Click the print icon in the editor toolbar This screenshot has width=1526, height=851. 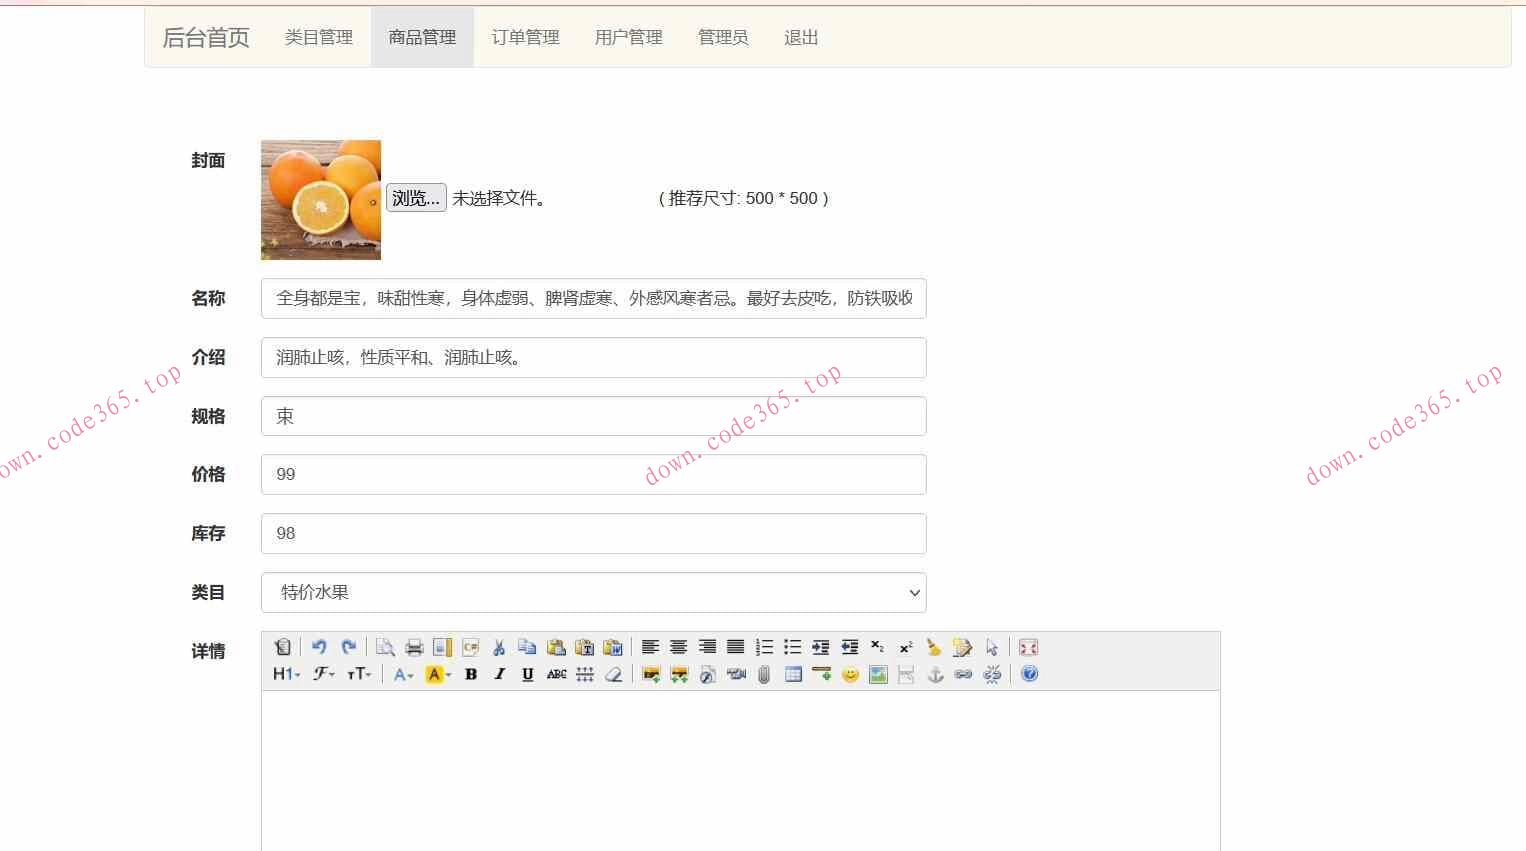[x=412, y=647]
